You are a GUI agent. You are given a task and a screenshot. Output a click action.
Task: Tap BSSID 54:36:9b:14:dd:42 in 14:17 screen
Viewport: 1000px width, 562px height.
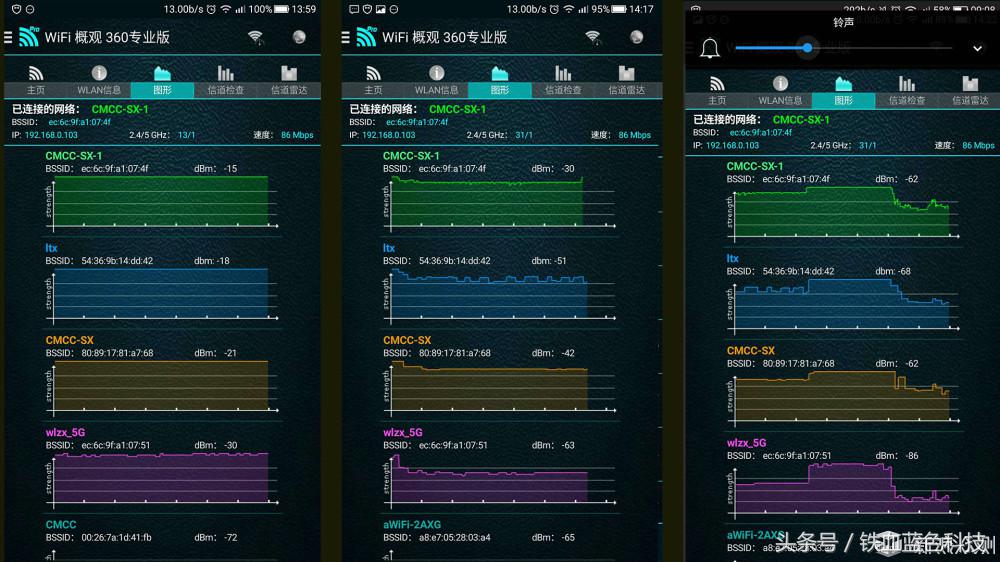455,261
